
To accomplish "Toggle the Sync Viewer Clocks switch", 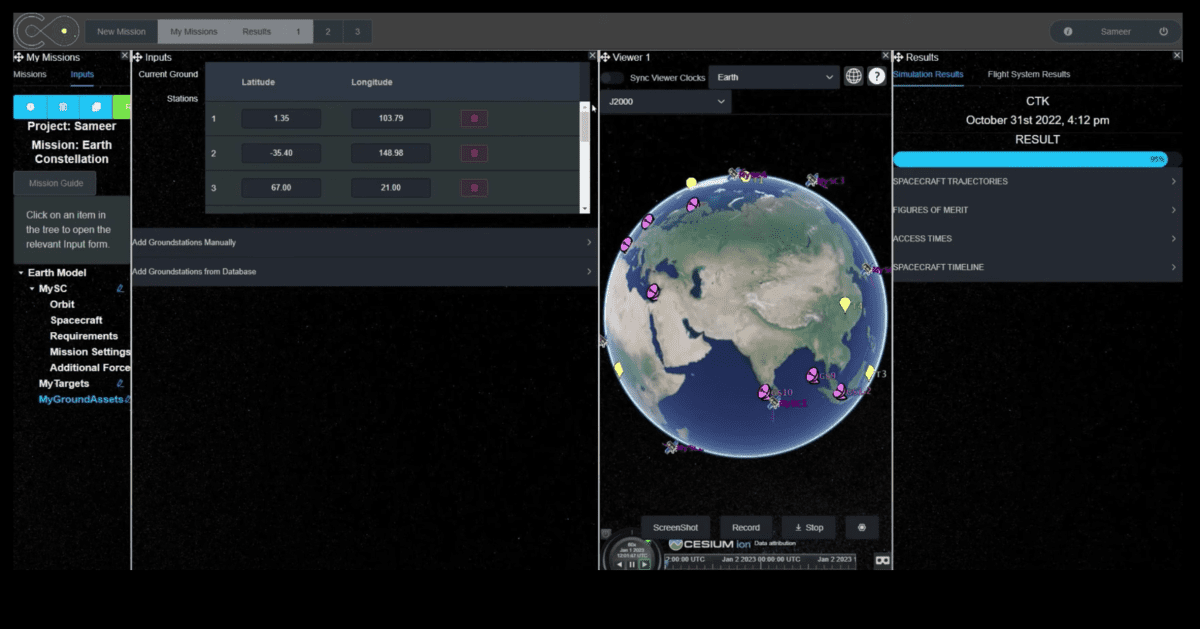I will point(612,78).
